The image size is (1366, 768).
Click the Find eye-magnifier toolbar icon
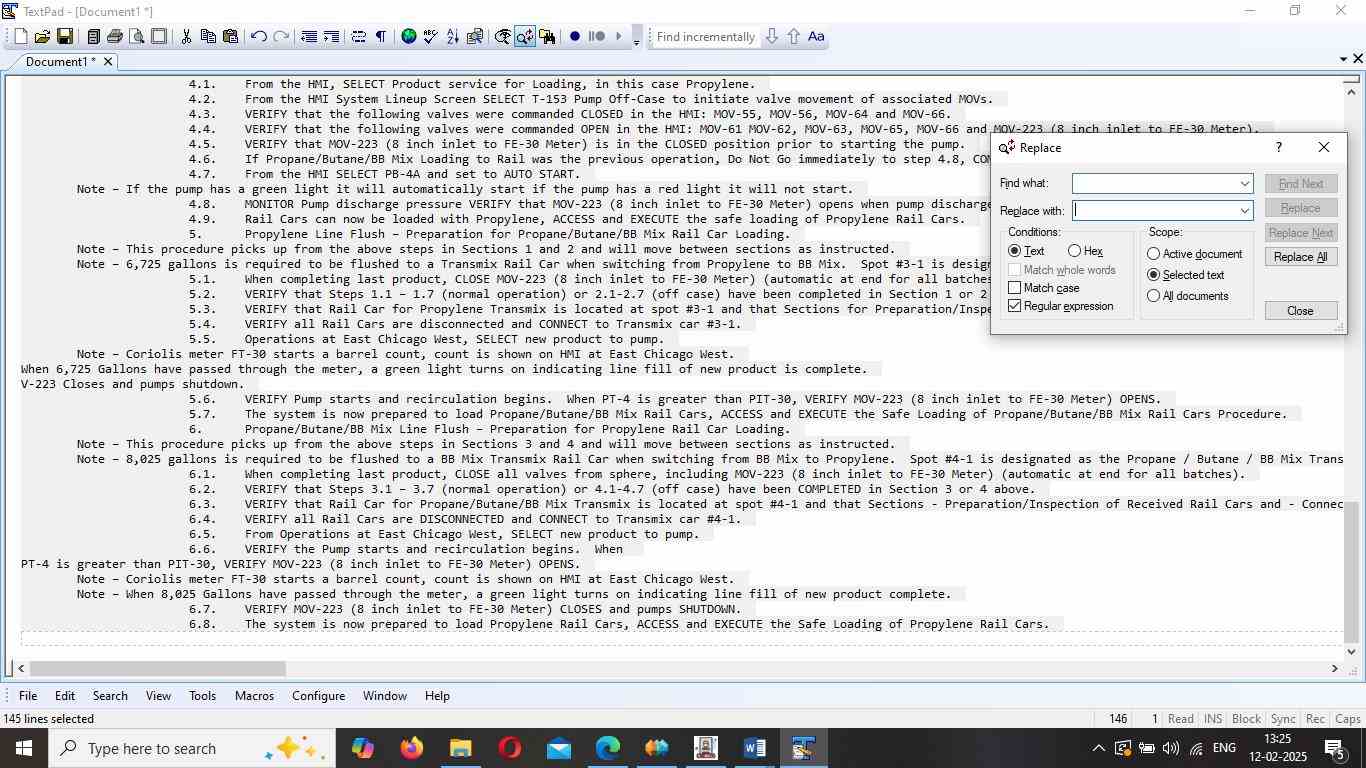pyautogui.click(x=503, y=37)
